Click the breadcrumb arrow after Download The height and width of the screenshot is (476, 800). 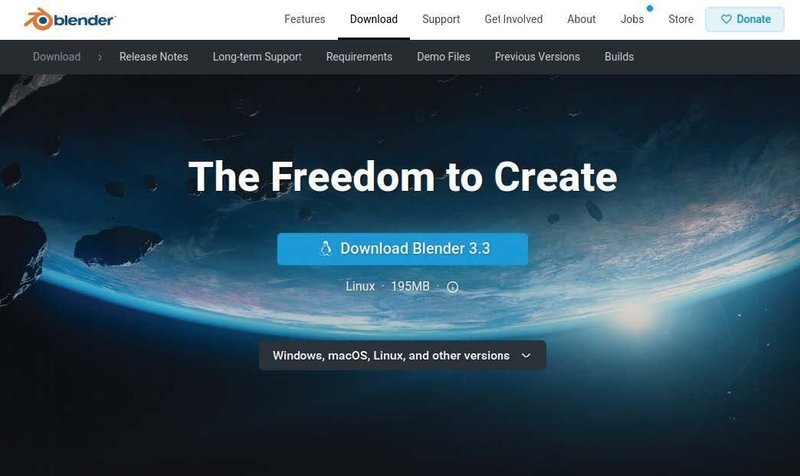100,57
